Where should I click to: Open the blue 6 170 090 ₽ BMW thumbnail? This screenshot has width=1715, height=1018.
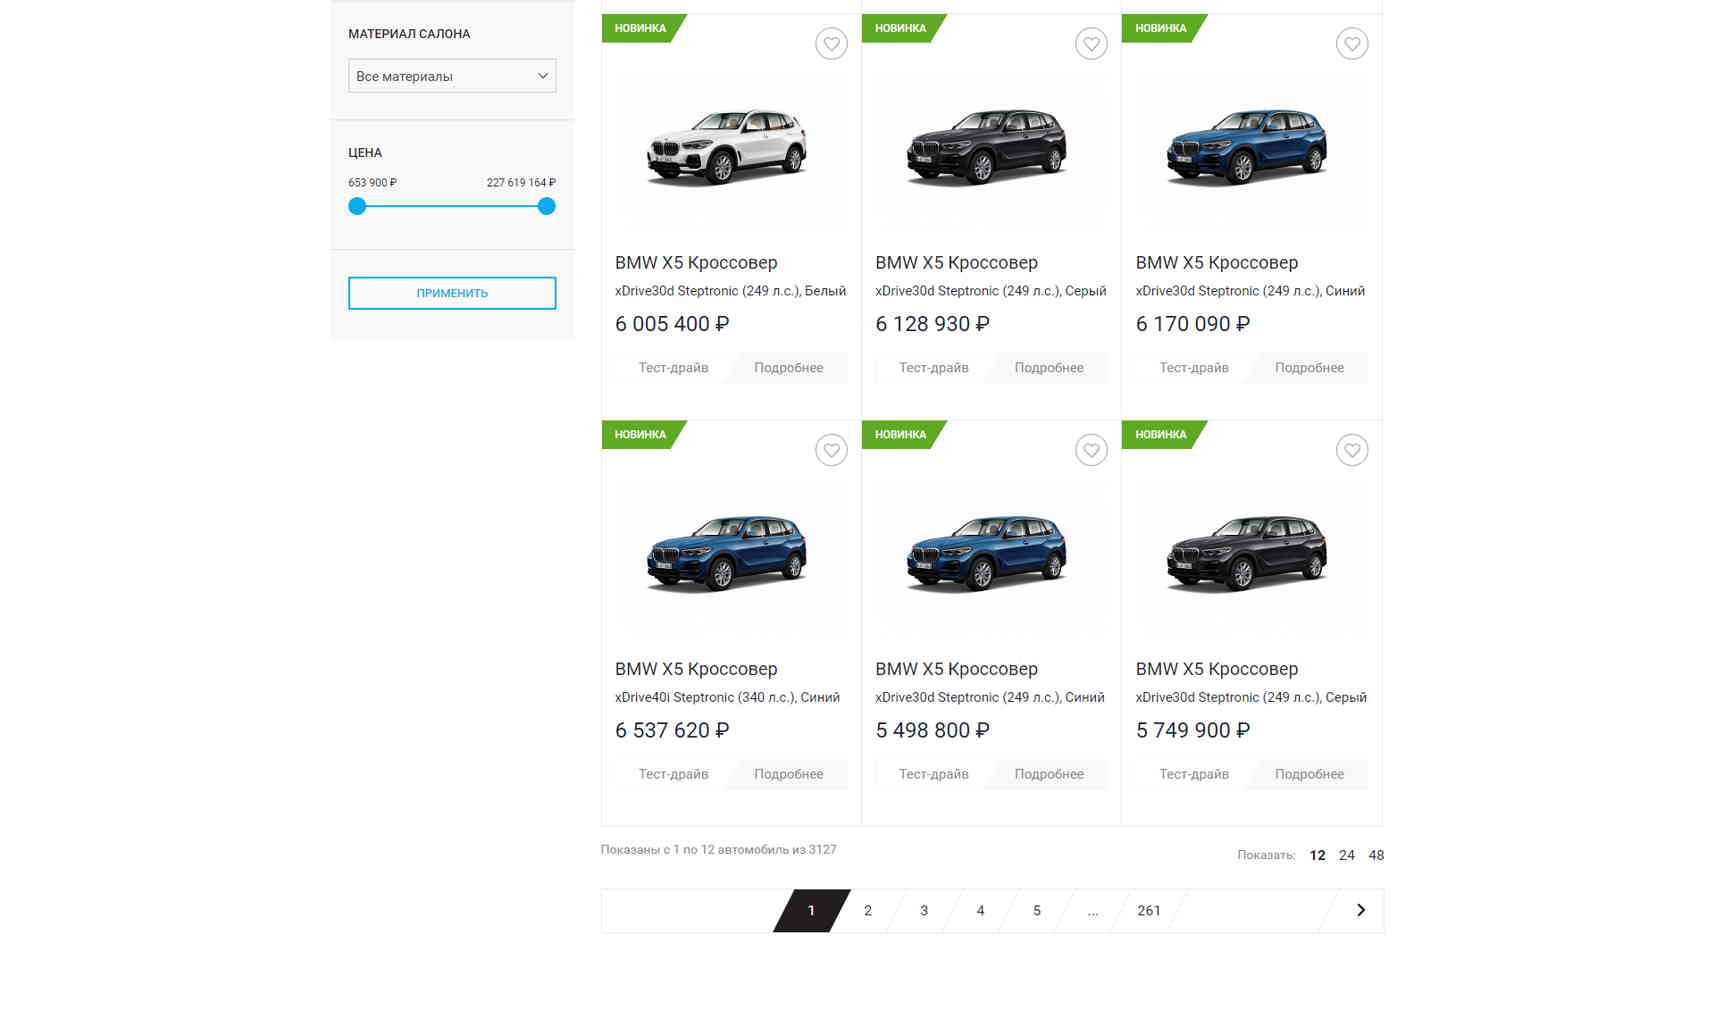pos(1246,148)
